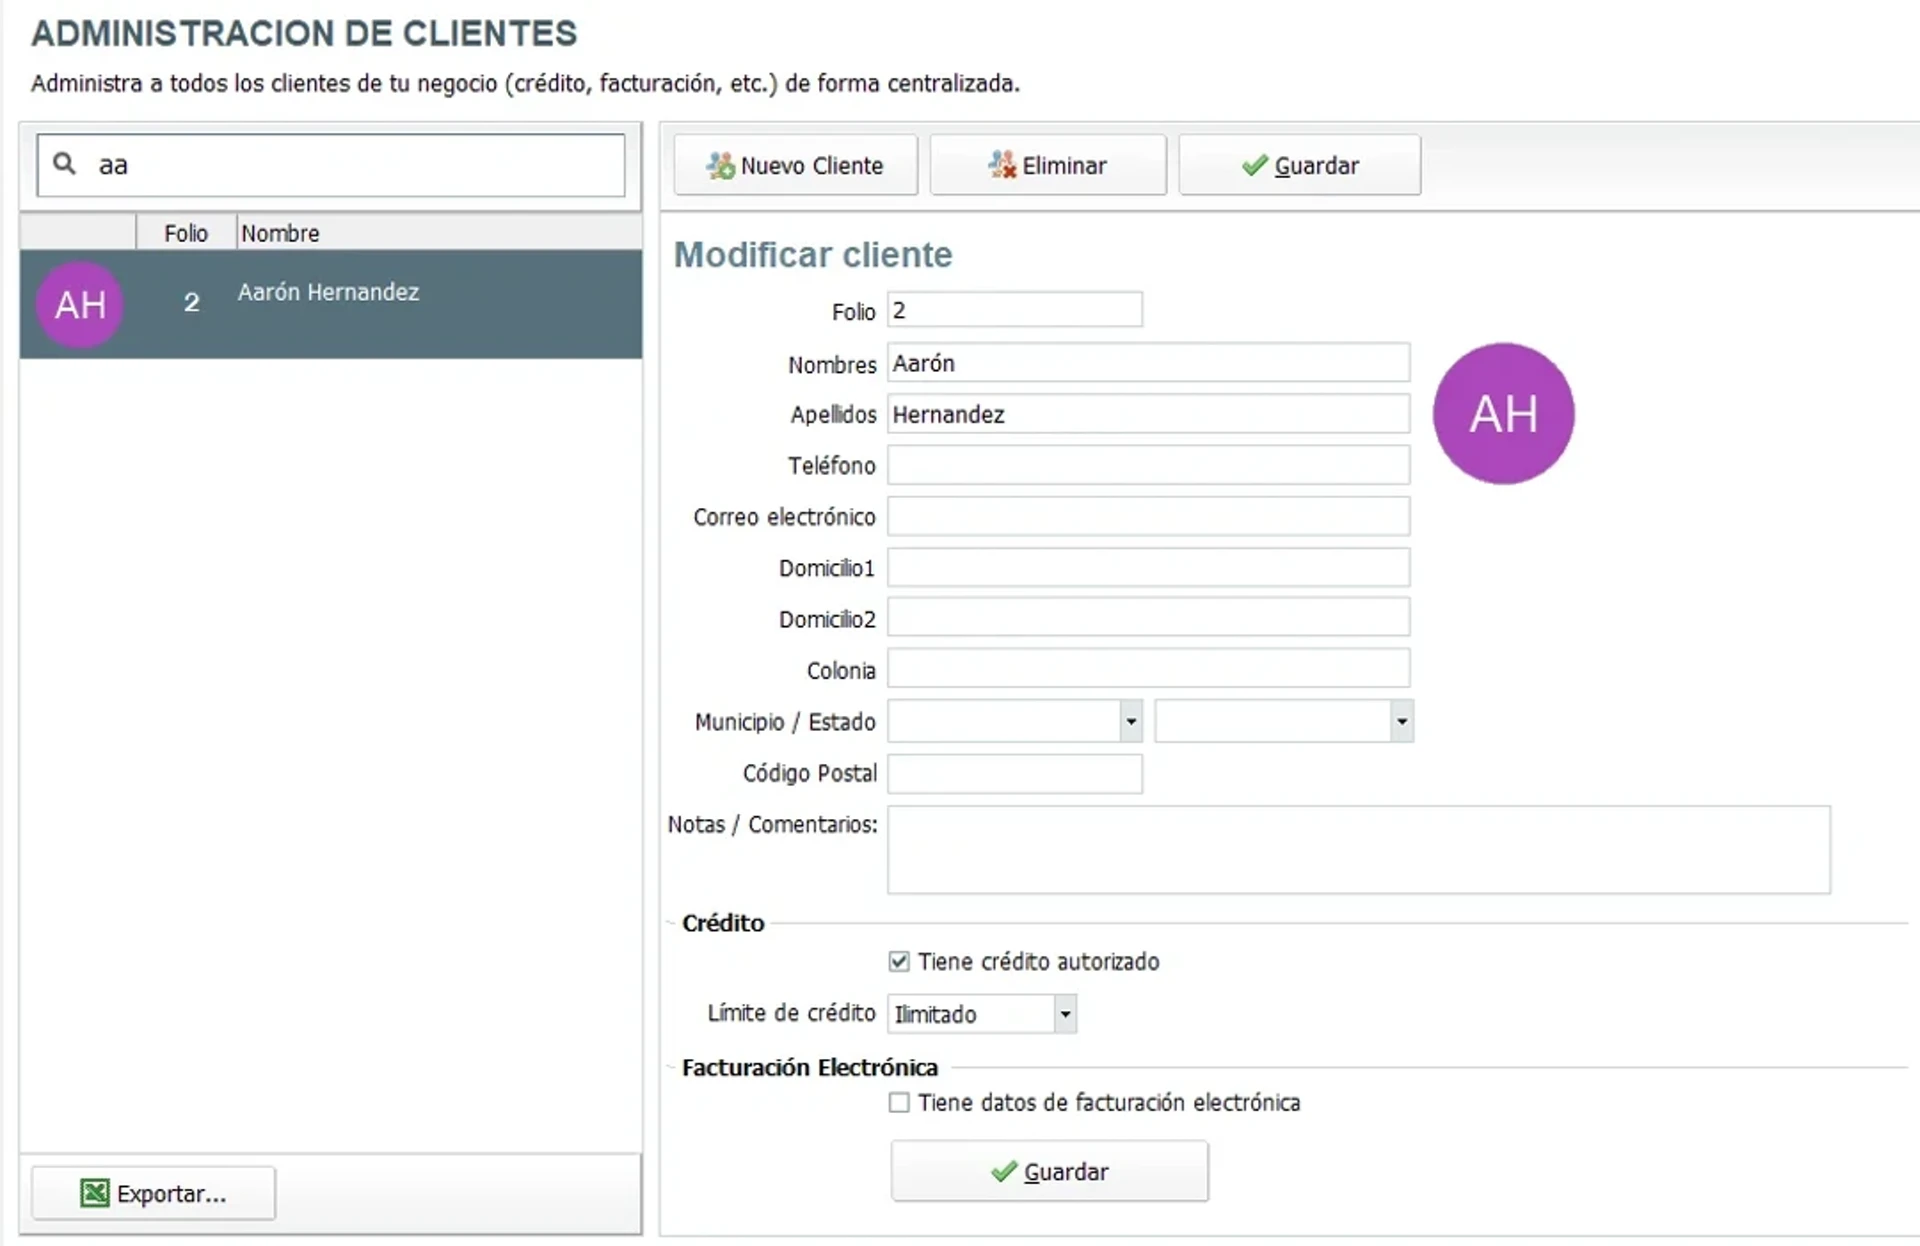Click the magnifying glass search icon

coord(63,164)
